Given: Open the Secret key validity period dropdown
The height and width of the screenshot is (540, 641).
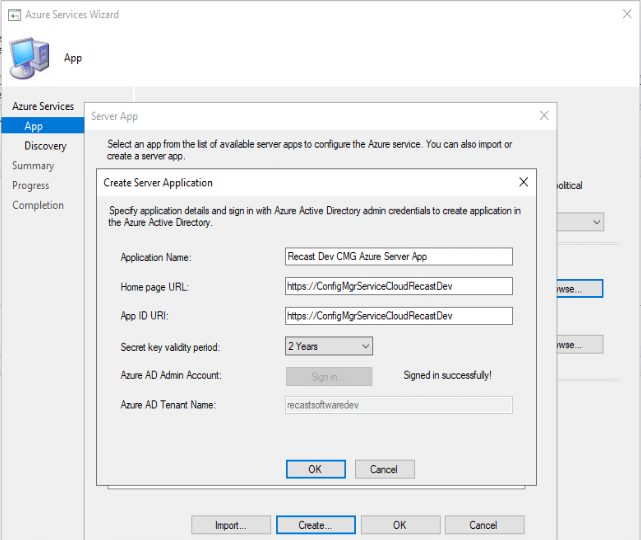Looking at the screenshot, I should click(329, 346).
